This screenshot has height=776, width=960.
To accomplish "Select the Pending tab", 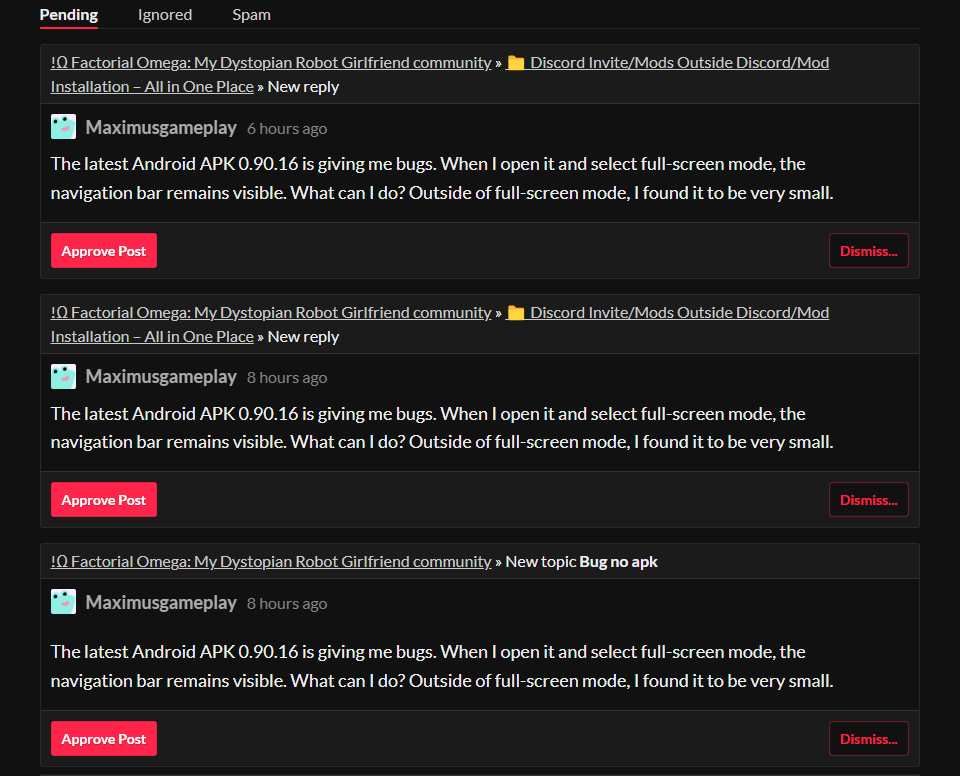I will click(69, 15).
